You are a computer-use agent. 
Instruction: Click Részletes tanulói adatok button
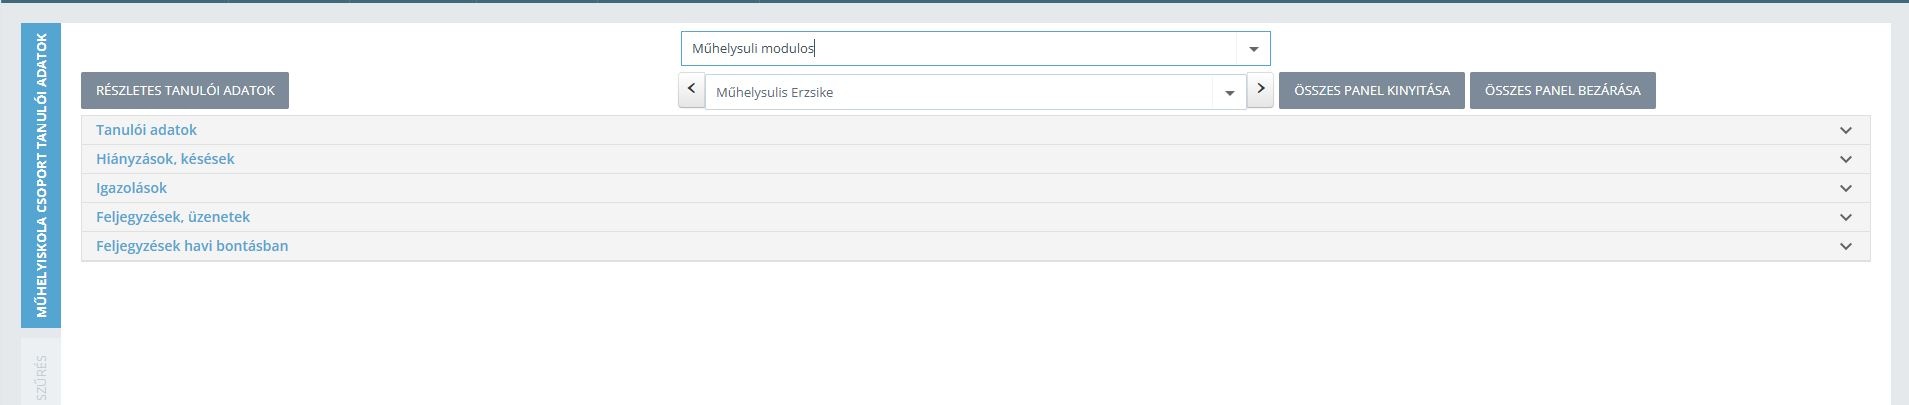185,90
